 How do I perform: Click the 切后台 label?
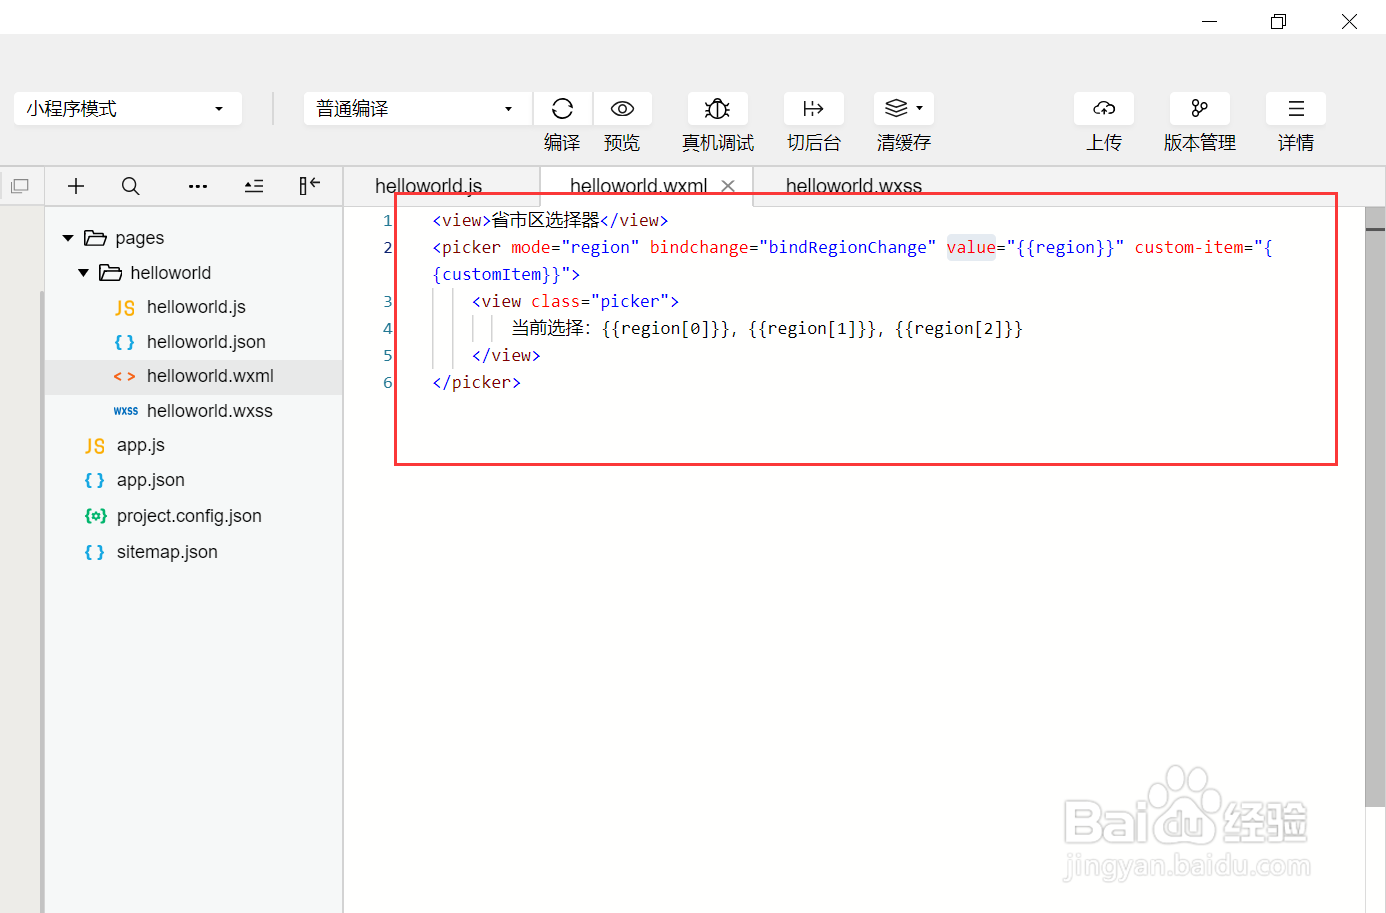814,143
